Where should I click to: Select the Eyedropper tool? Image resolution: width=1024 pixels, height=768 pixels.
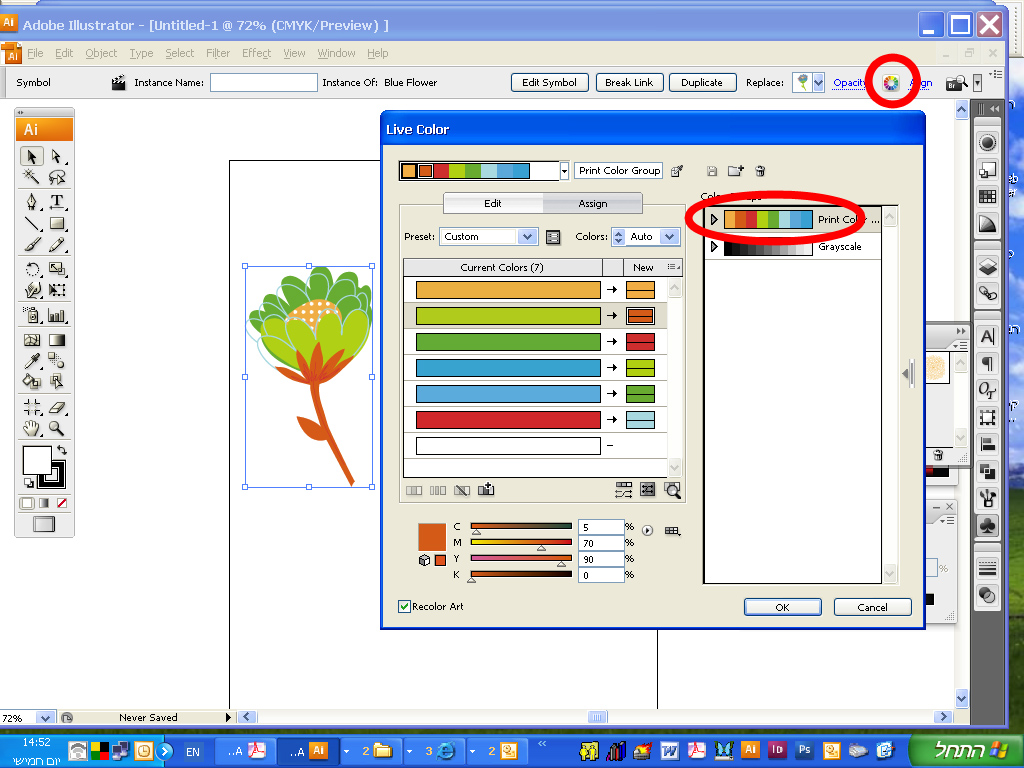[31, 360]
